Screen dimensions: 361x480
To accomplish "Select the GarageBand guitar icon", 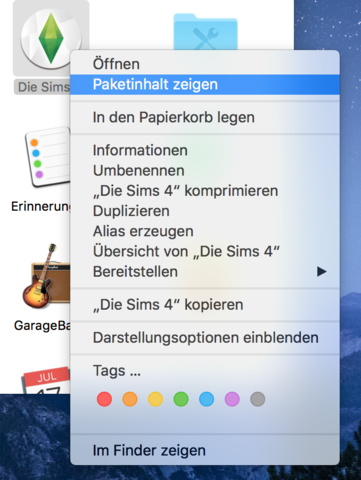I will pos(46,276).
